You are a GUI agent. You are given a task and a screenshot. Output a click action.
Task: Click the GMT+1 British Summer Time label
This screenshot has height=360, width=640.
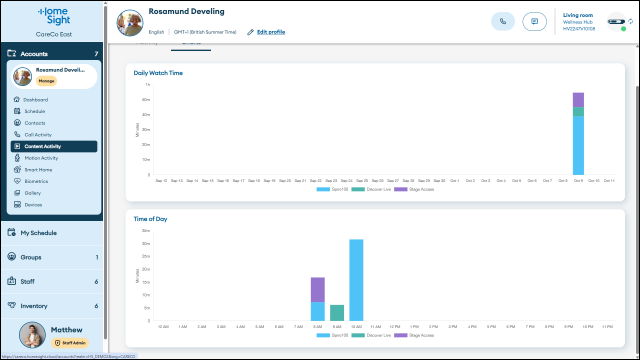pyautogui.click(x=205, y=32)
